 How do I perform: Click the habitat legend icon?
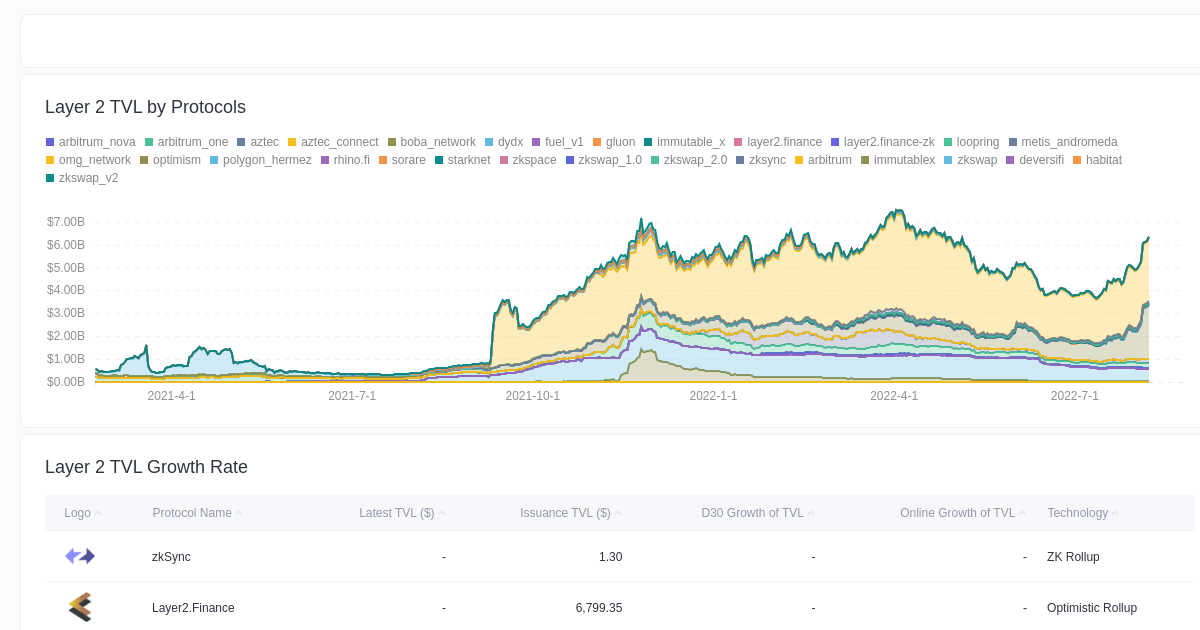(1075, 160)
